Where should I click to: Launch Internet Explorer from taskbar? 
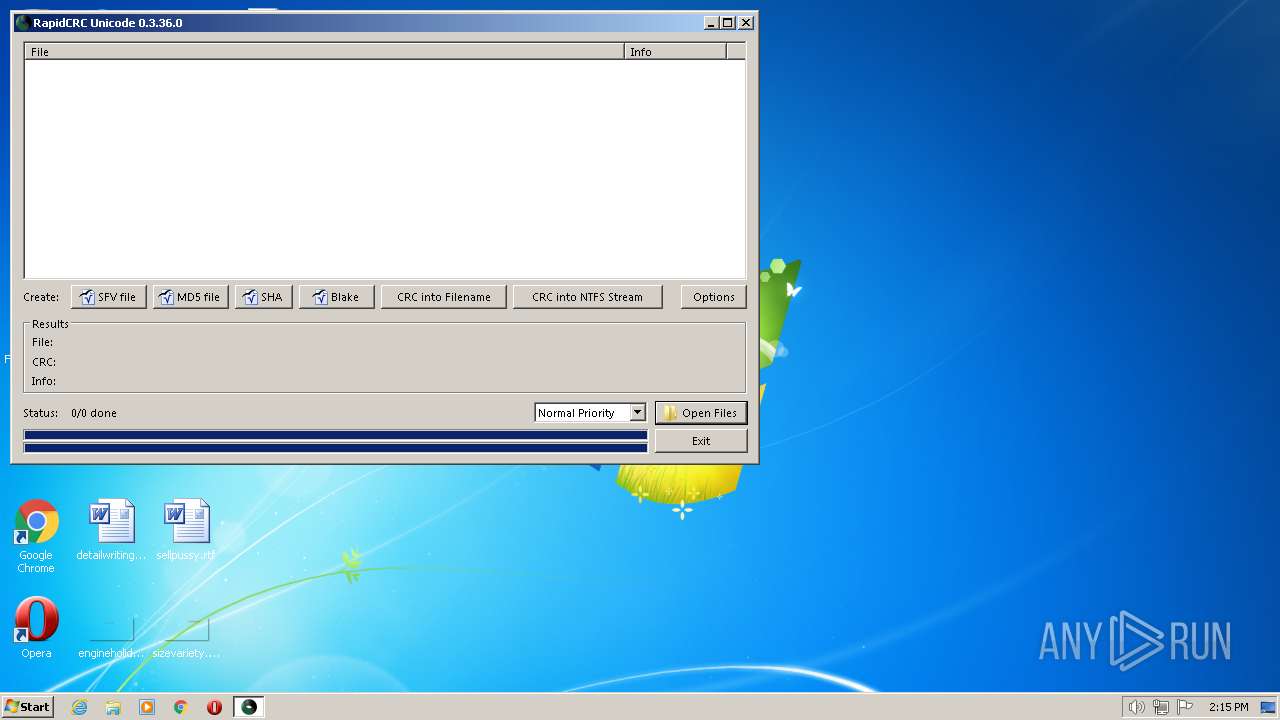(79, 707)
